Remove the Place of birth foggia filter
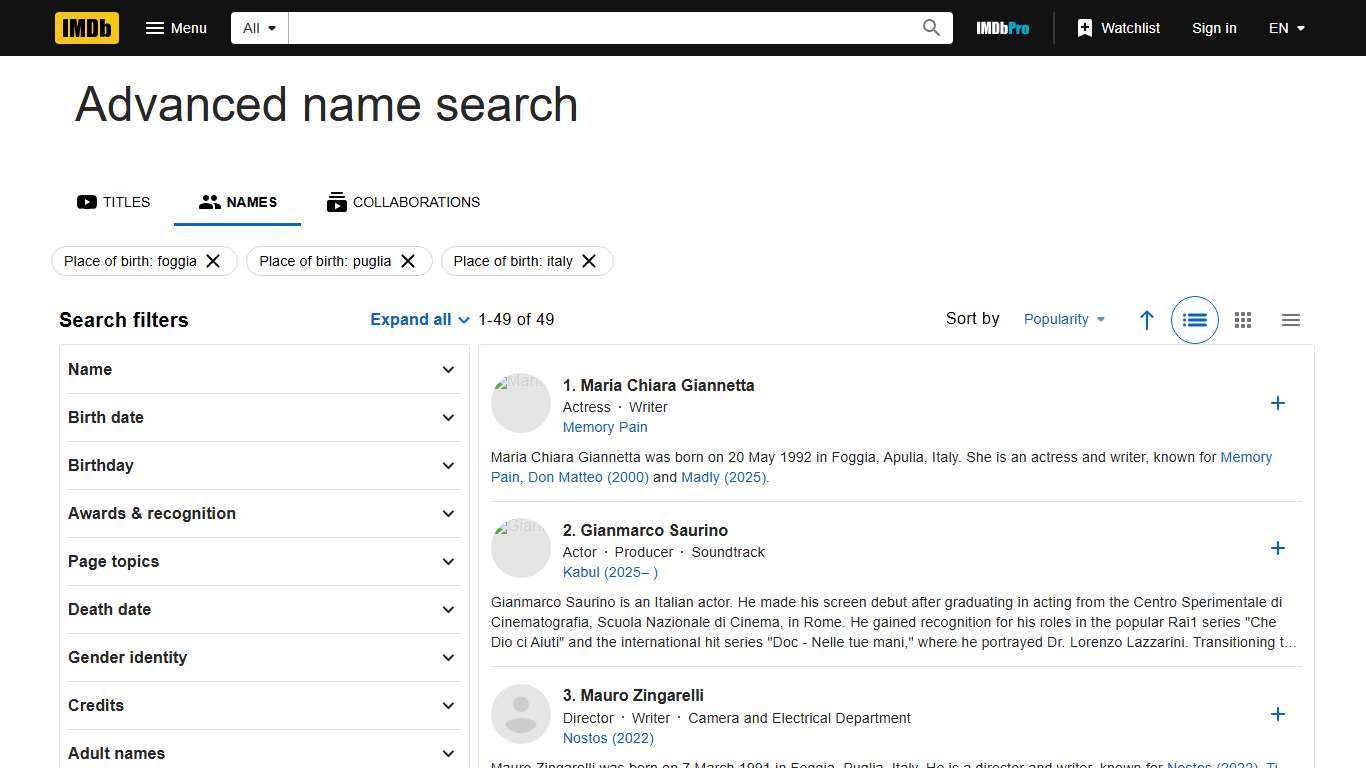 point(213,261)
